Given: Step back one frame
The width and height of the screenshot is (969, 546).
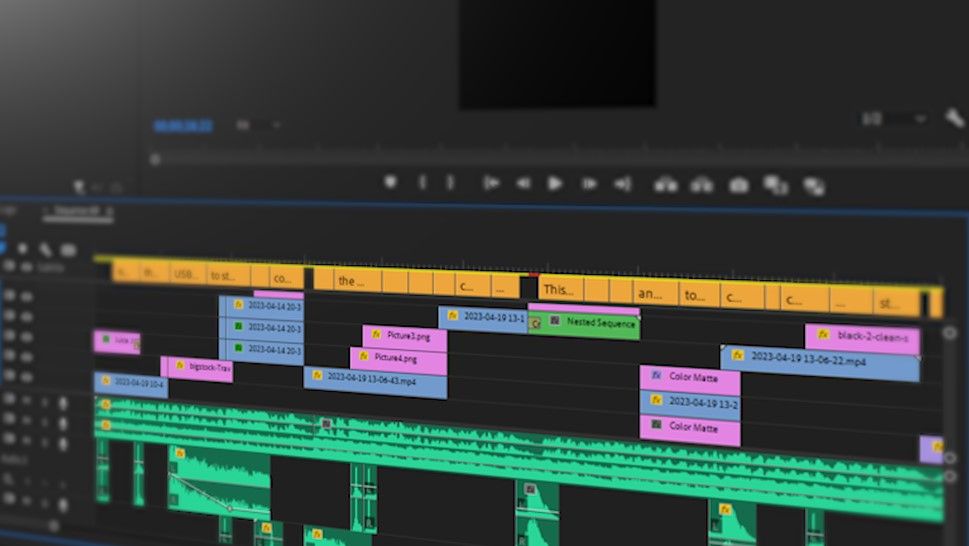Looking at the screenshot, I should point(523,183).
